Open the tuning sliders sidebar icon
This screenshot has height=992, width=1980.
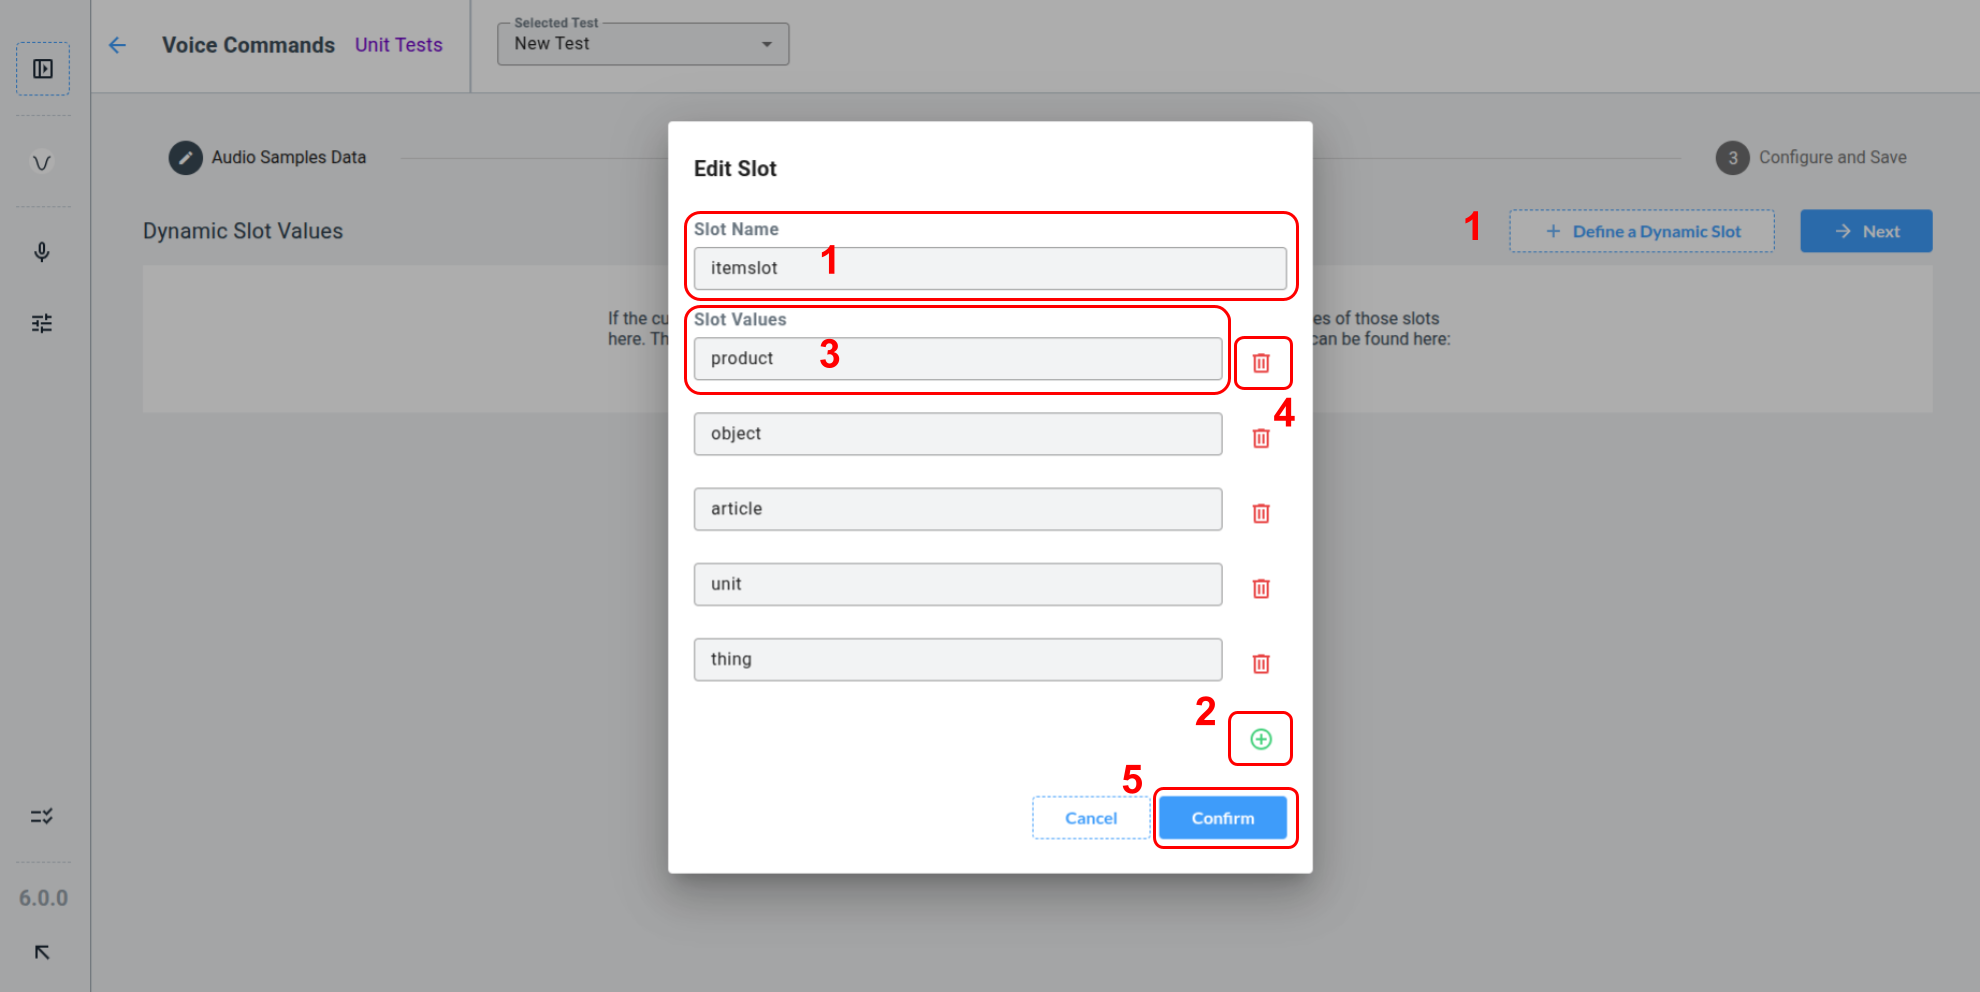(42, 323)
